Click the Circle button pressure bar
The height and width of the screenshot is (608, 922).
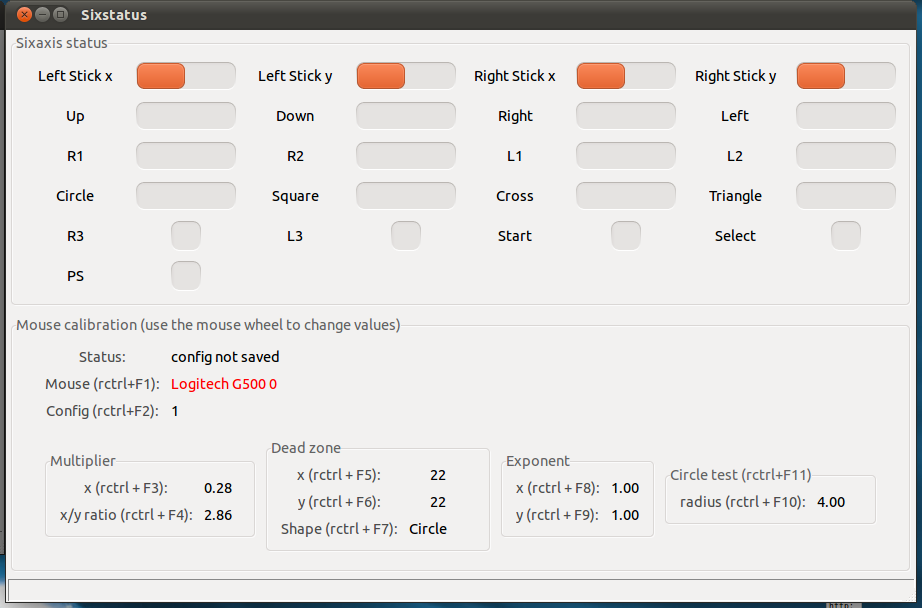click(x=186, y=196)
